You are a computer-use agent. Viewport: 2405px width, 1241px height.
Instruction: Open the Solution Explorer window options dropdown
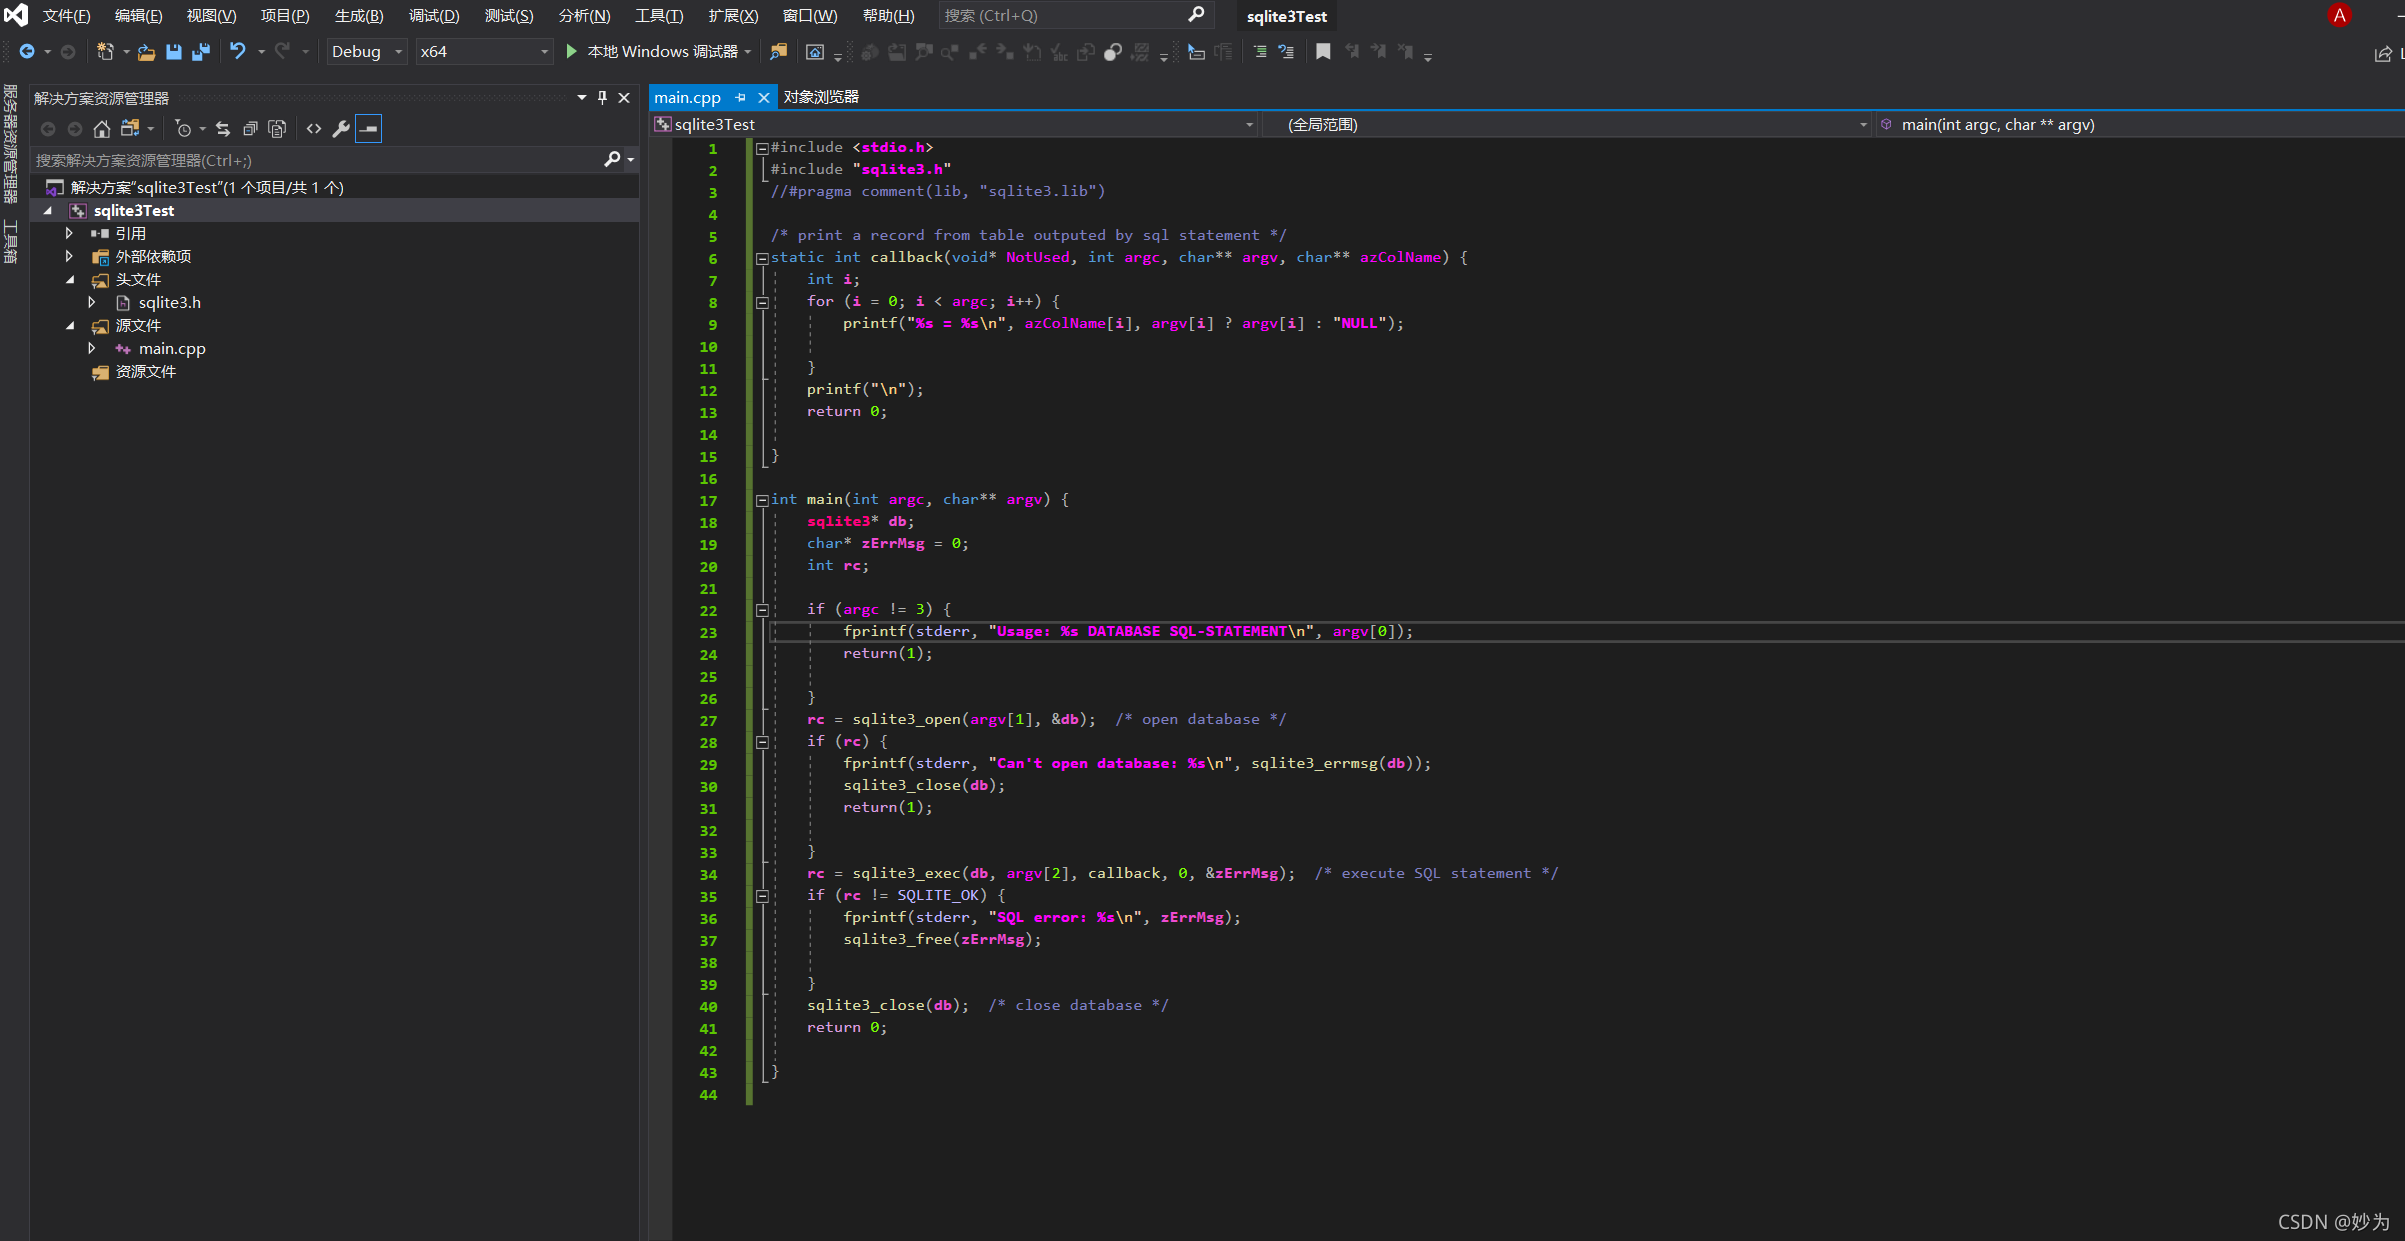581,98
